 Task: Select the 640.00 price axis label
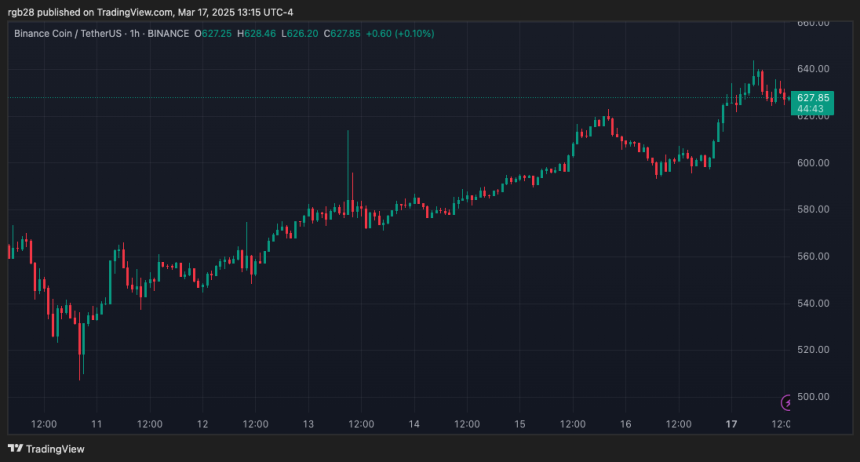point(813,69)
